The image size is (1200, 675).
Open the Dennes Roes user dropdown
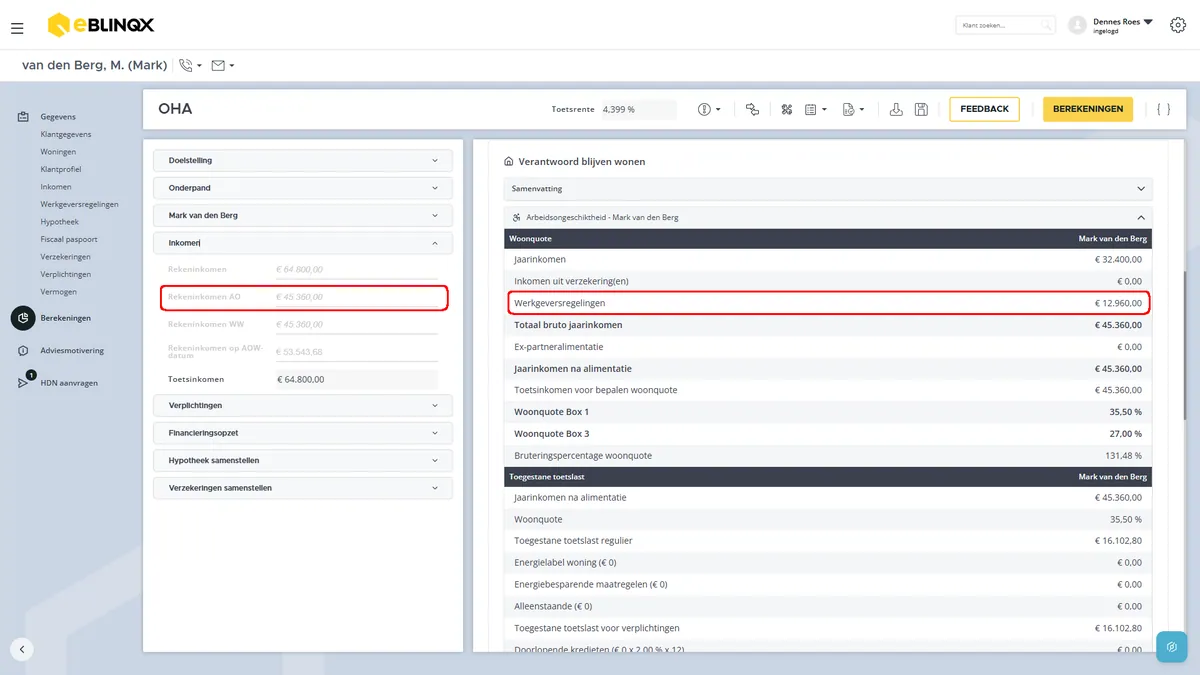point(1148,21)
